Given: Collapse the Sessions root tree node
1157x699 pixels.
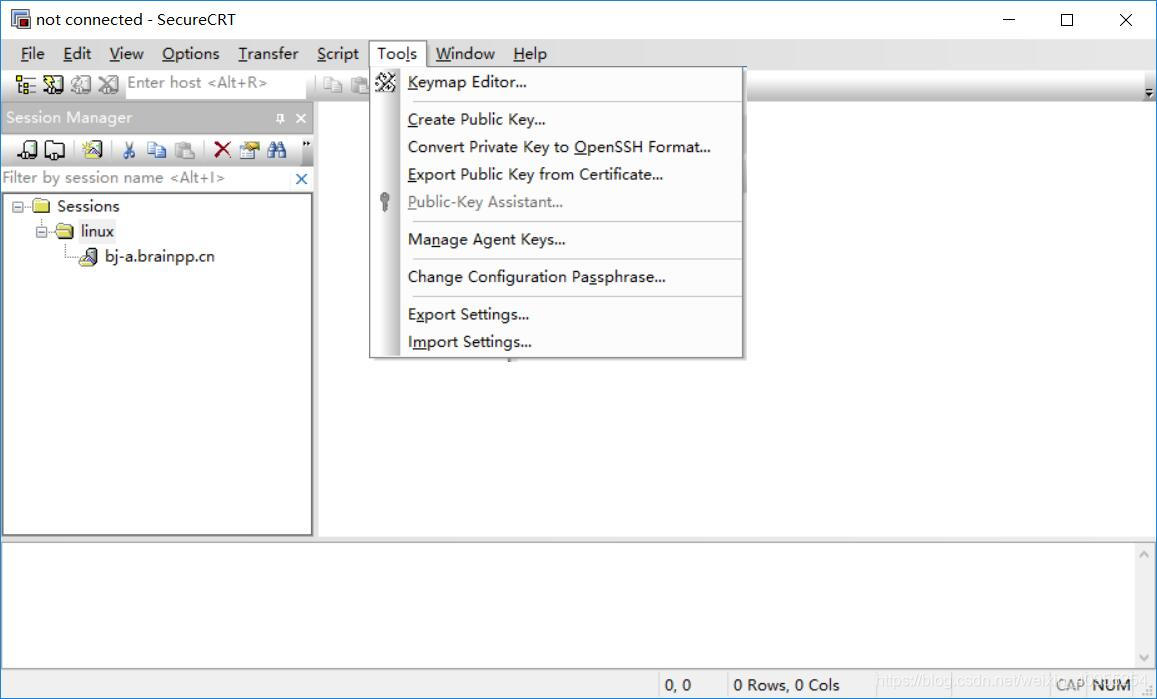Looking at the screenshot, I should coord(18,207).
